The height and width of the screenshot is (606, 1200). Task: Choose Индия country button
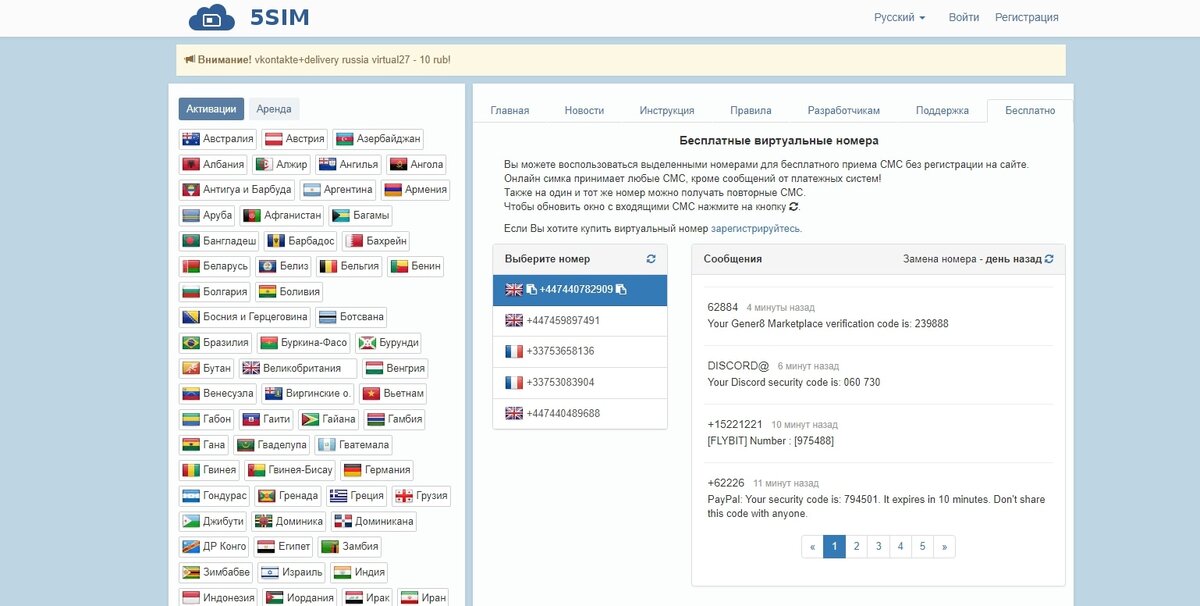pos(359,572)
